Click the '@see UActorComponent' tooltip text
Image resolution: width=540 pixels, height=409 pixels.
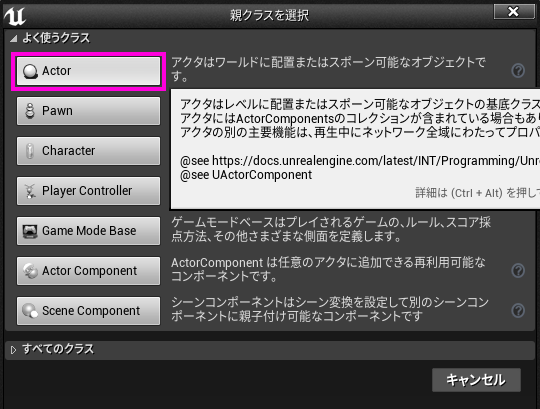(246, 175)
